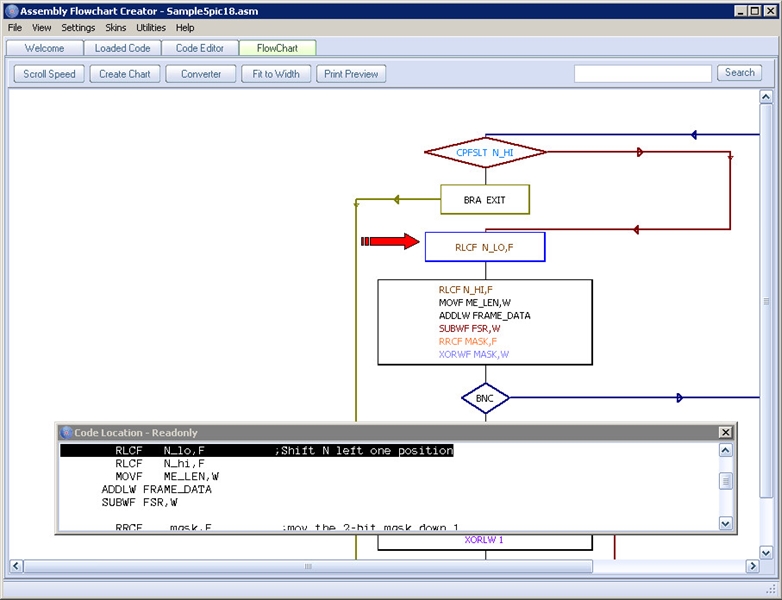Select the FlowChart tab
782x600 pixels.
click(x=277, y=48)
